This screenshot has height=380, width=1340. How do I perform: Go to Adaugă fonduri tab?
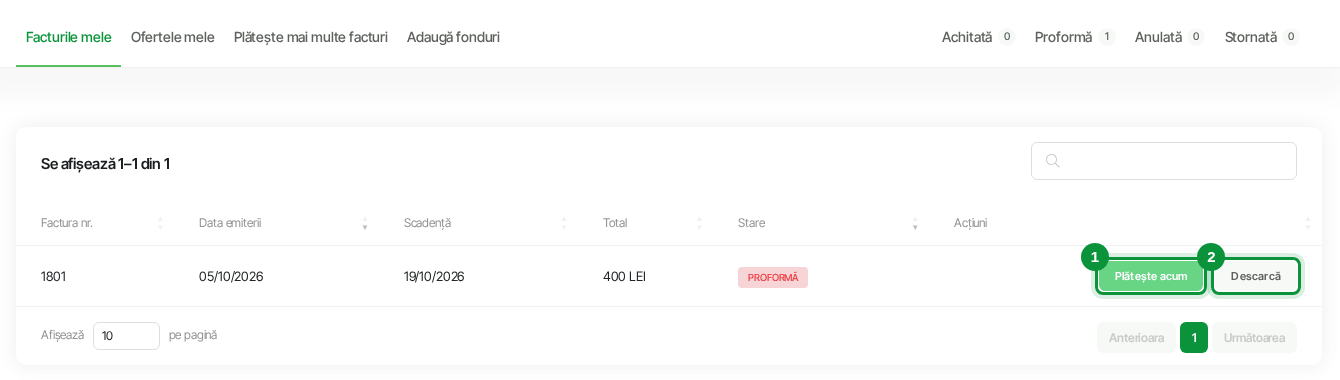tap(453, 37)
